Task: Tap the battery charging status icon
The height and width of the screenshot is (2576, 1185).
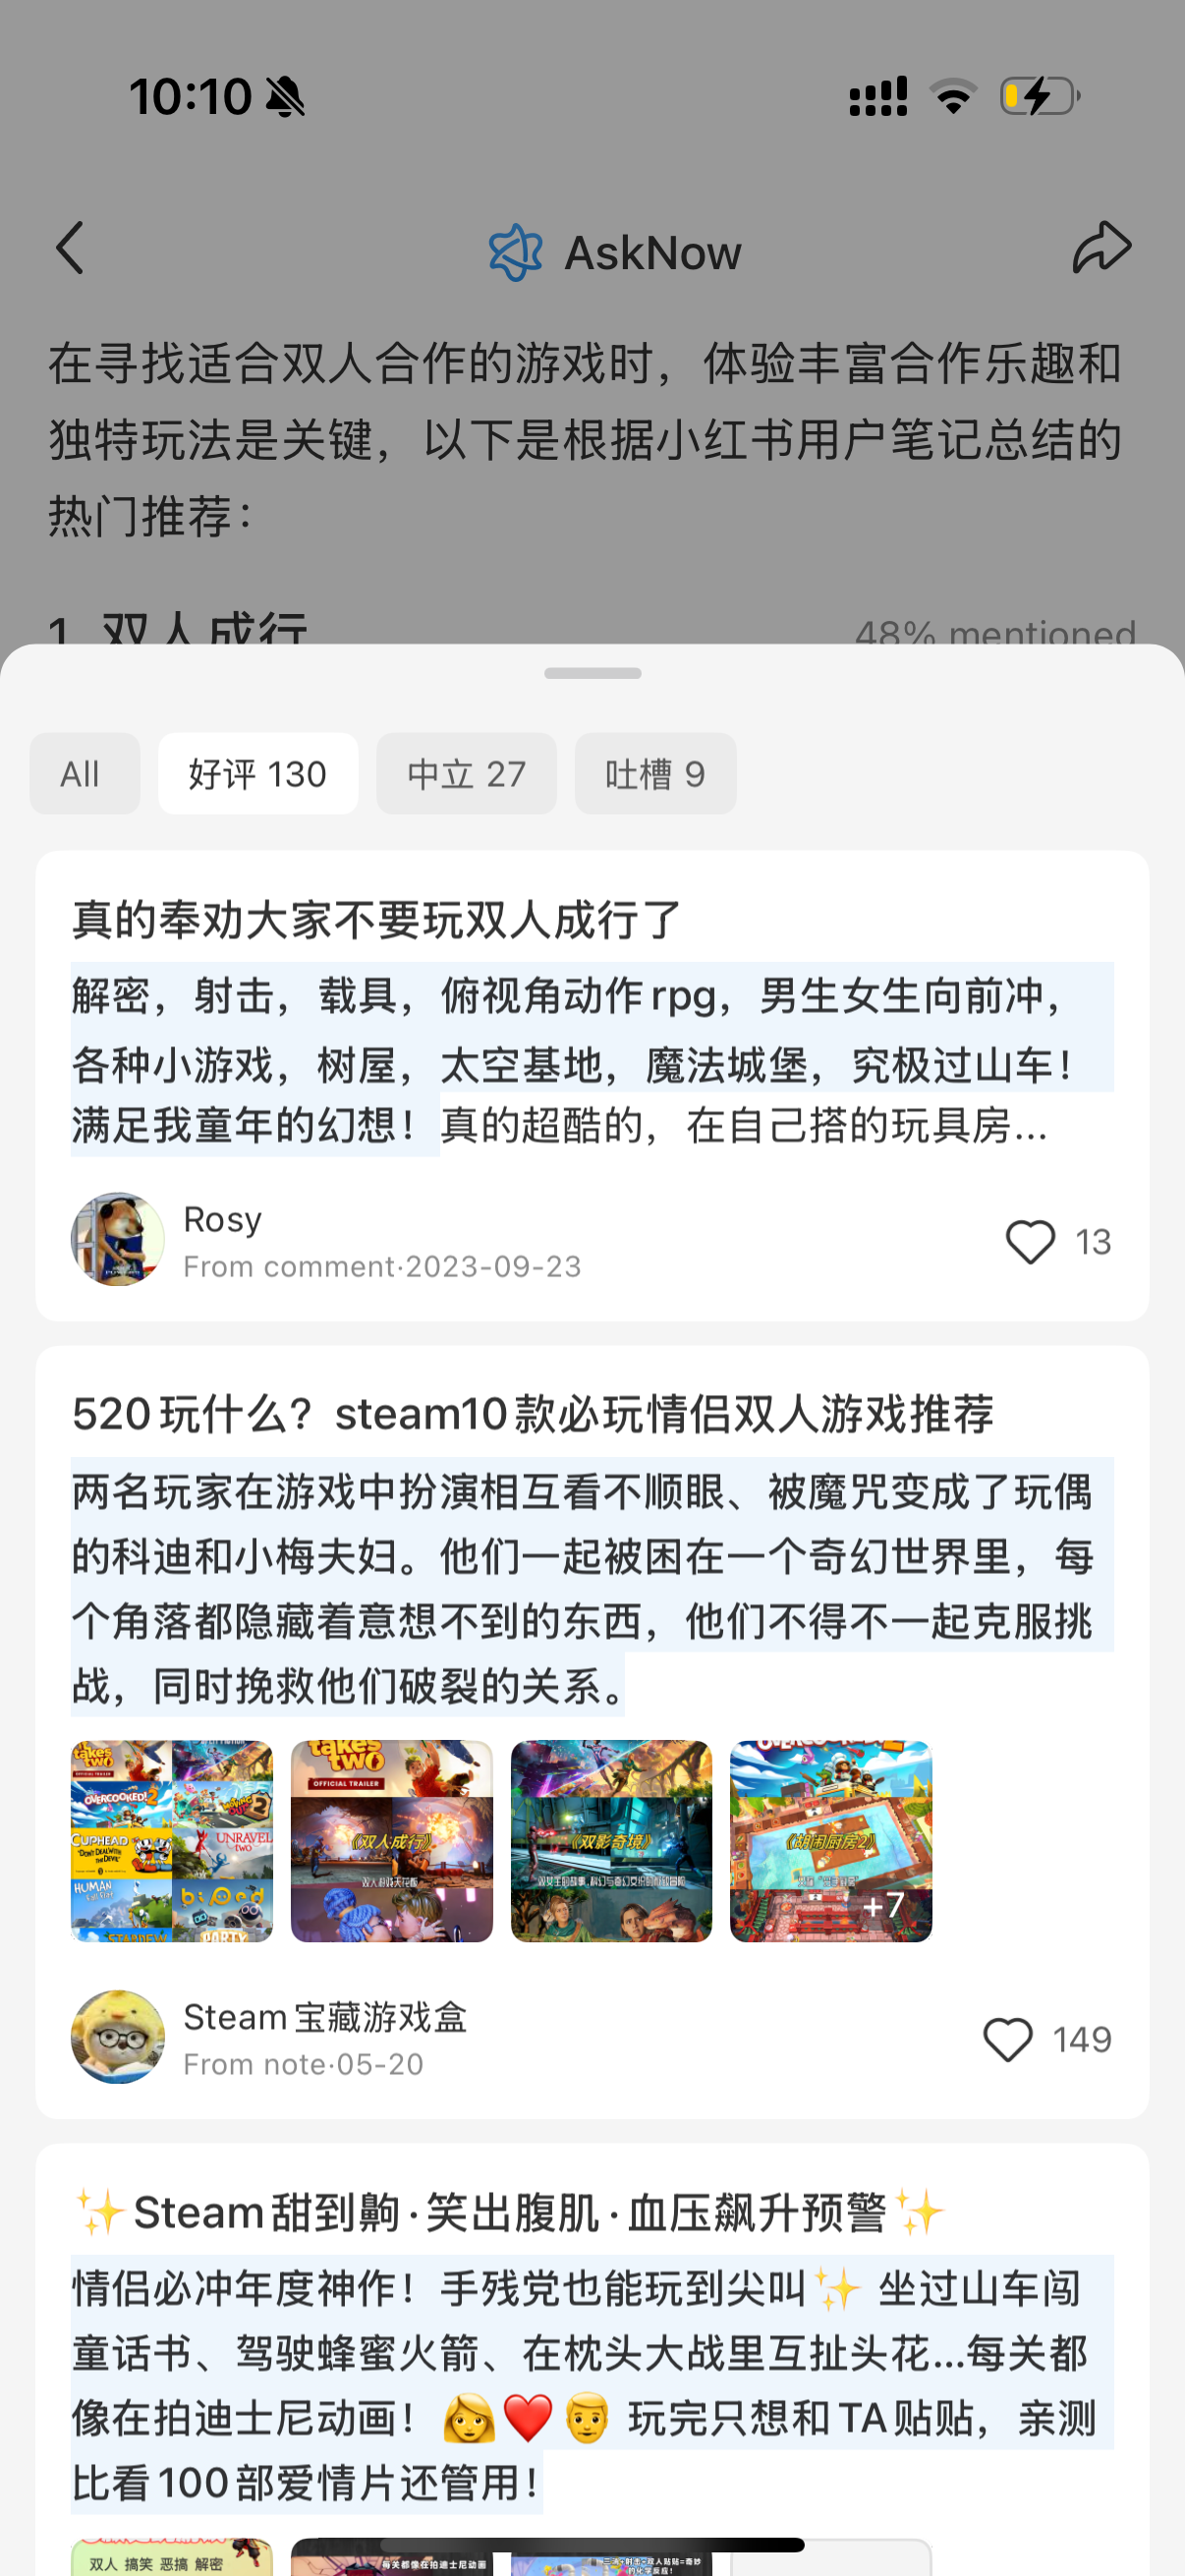Action: pos(1040,96)
